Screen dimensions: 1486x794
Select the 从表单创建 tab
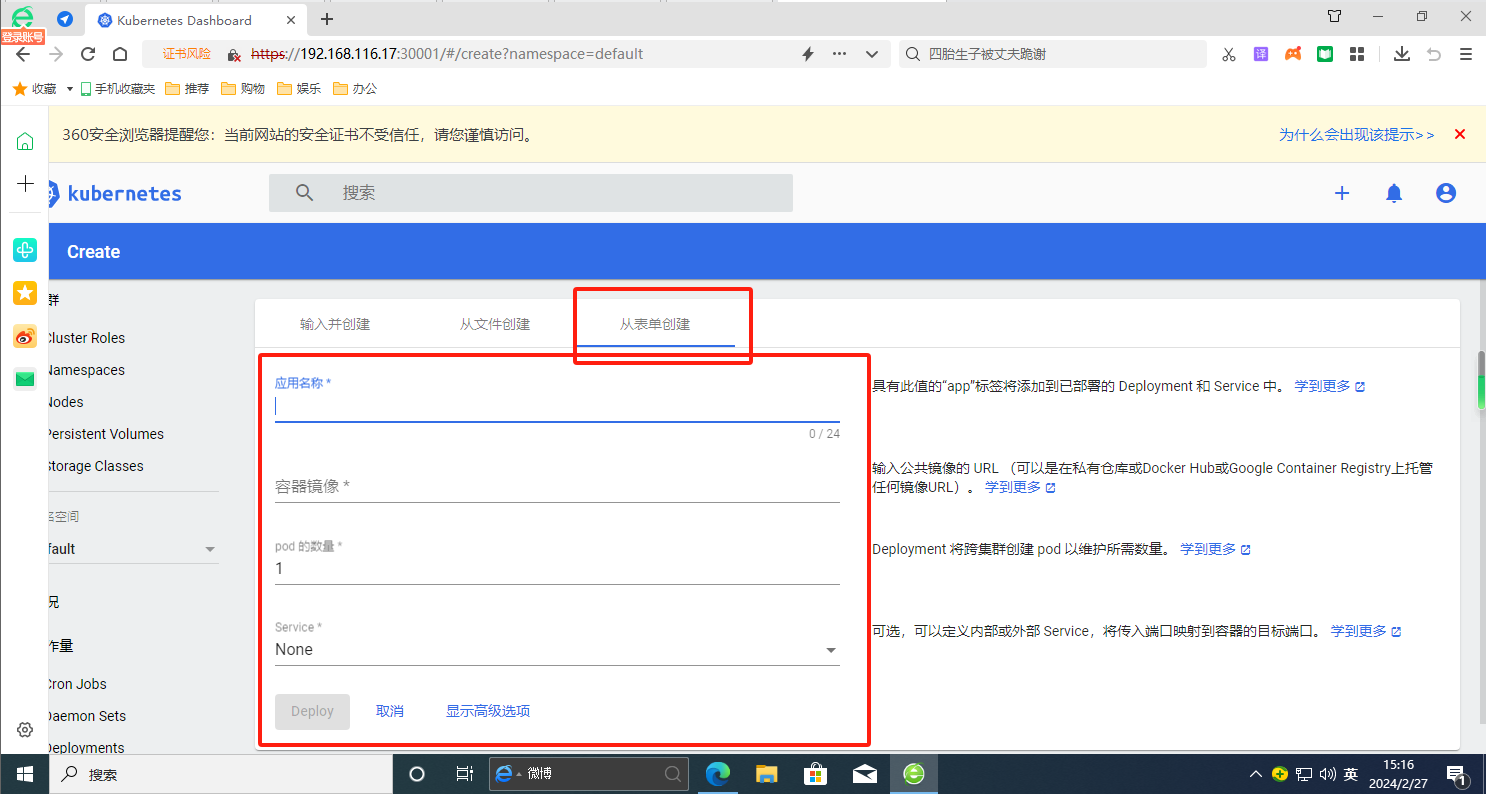655,324
